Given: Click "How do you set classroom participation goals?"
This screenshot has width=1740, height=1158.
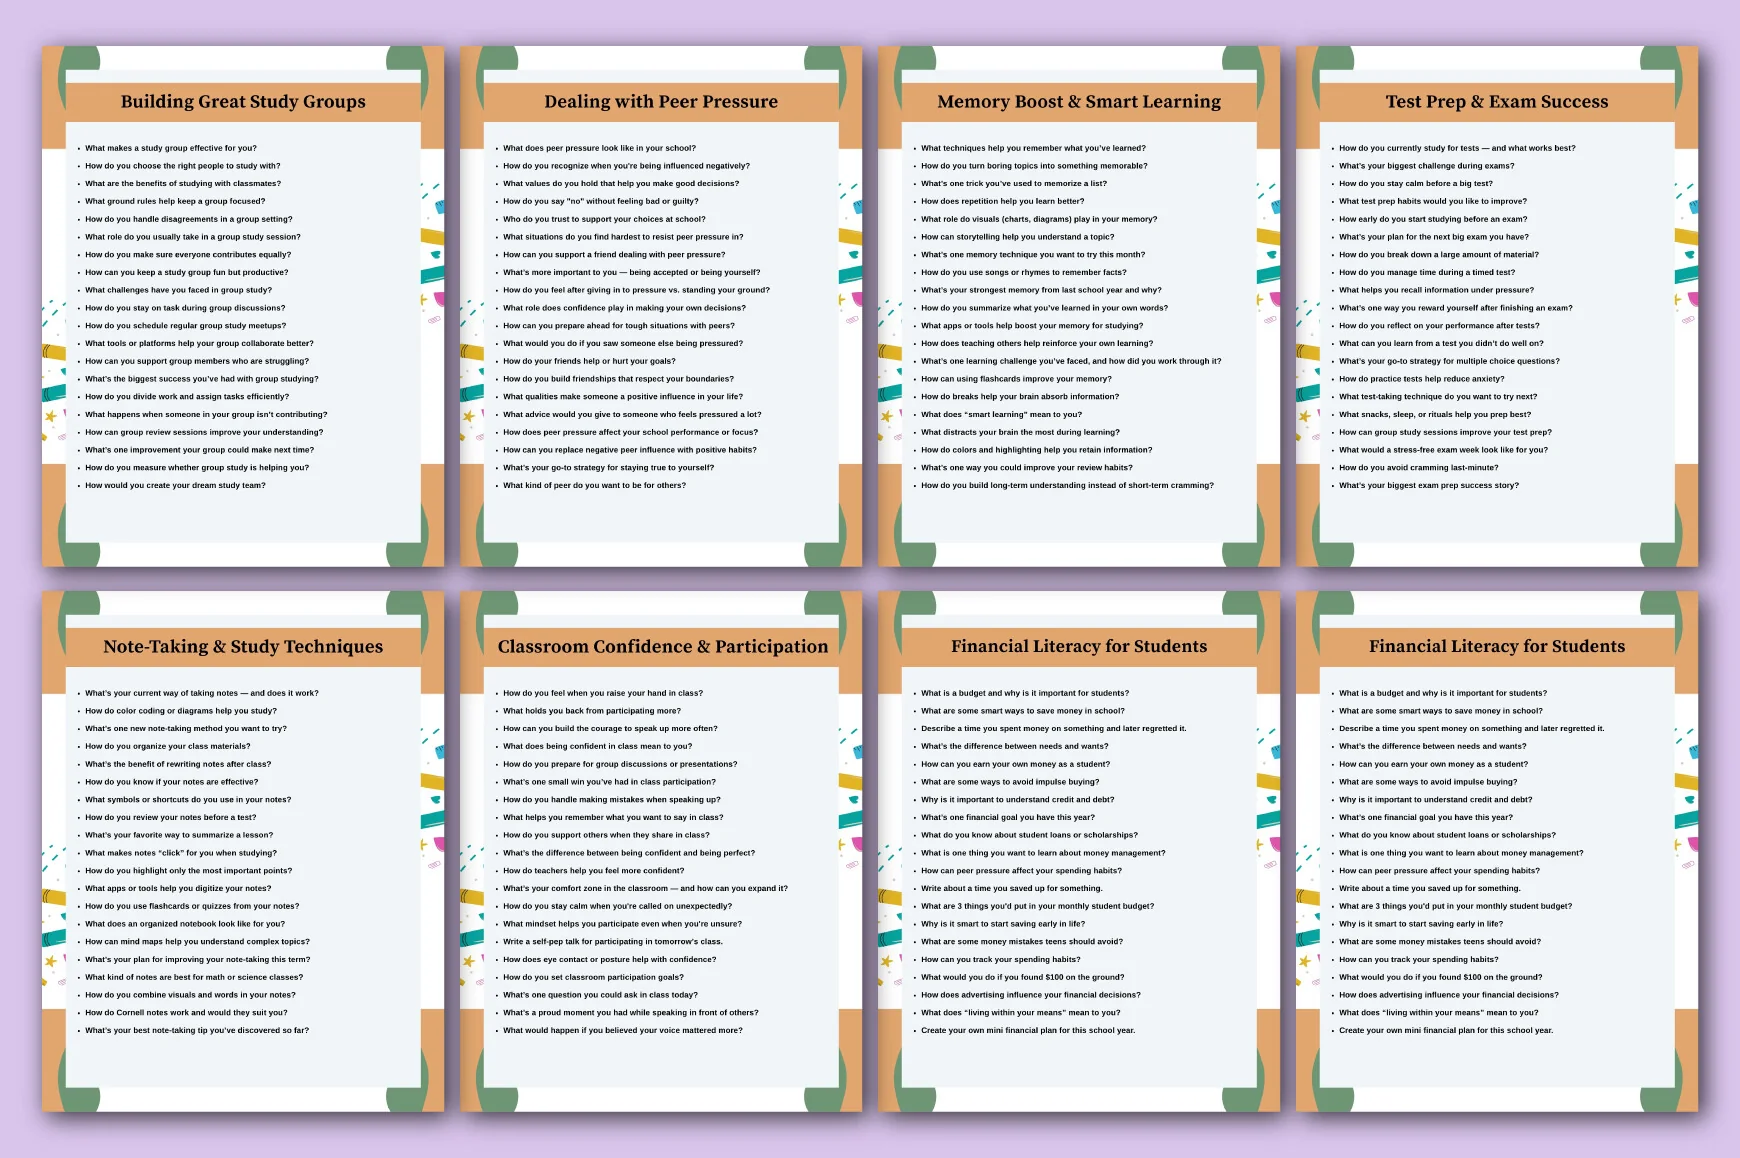Looking at the screenshot, I should pos(593,977).
